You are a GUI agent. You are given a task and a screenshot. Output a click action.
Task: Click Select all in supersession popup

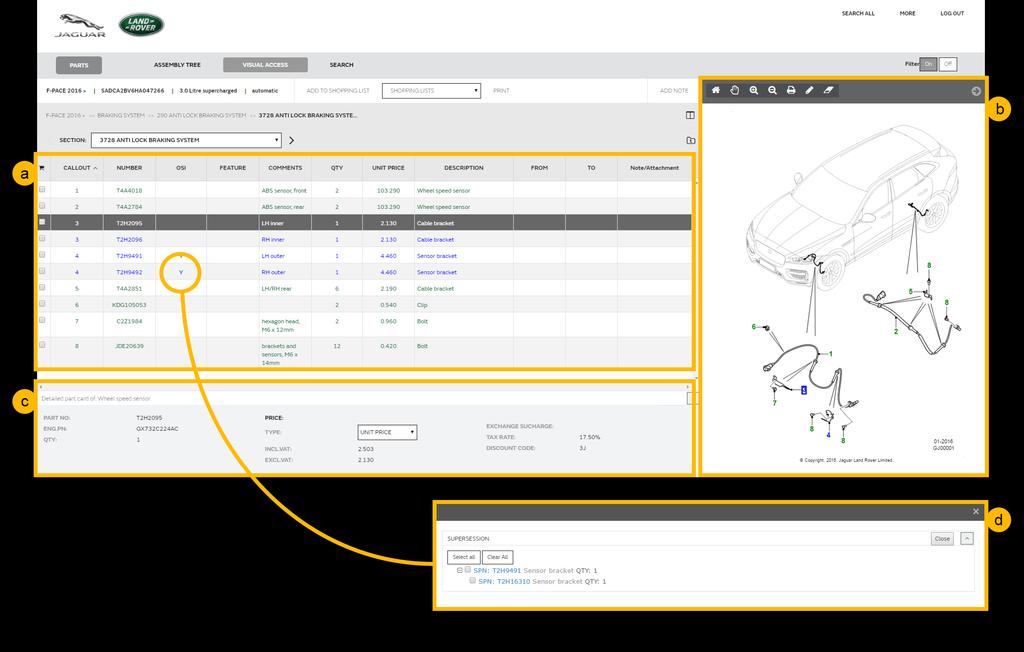pos(464,557)
